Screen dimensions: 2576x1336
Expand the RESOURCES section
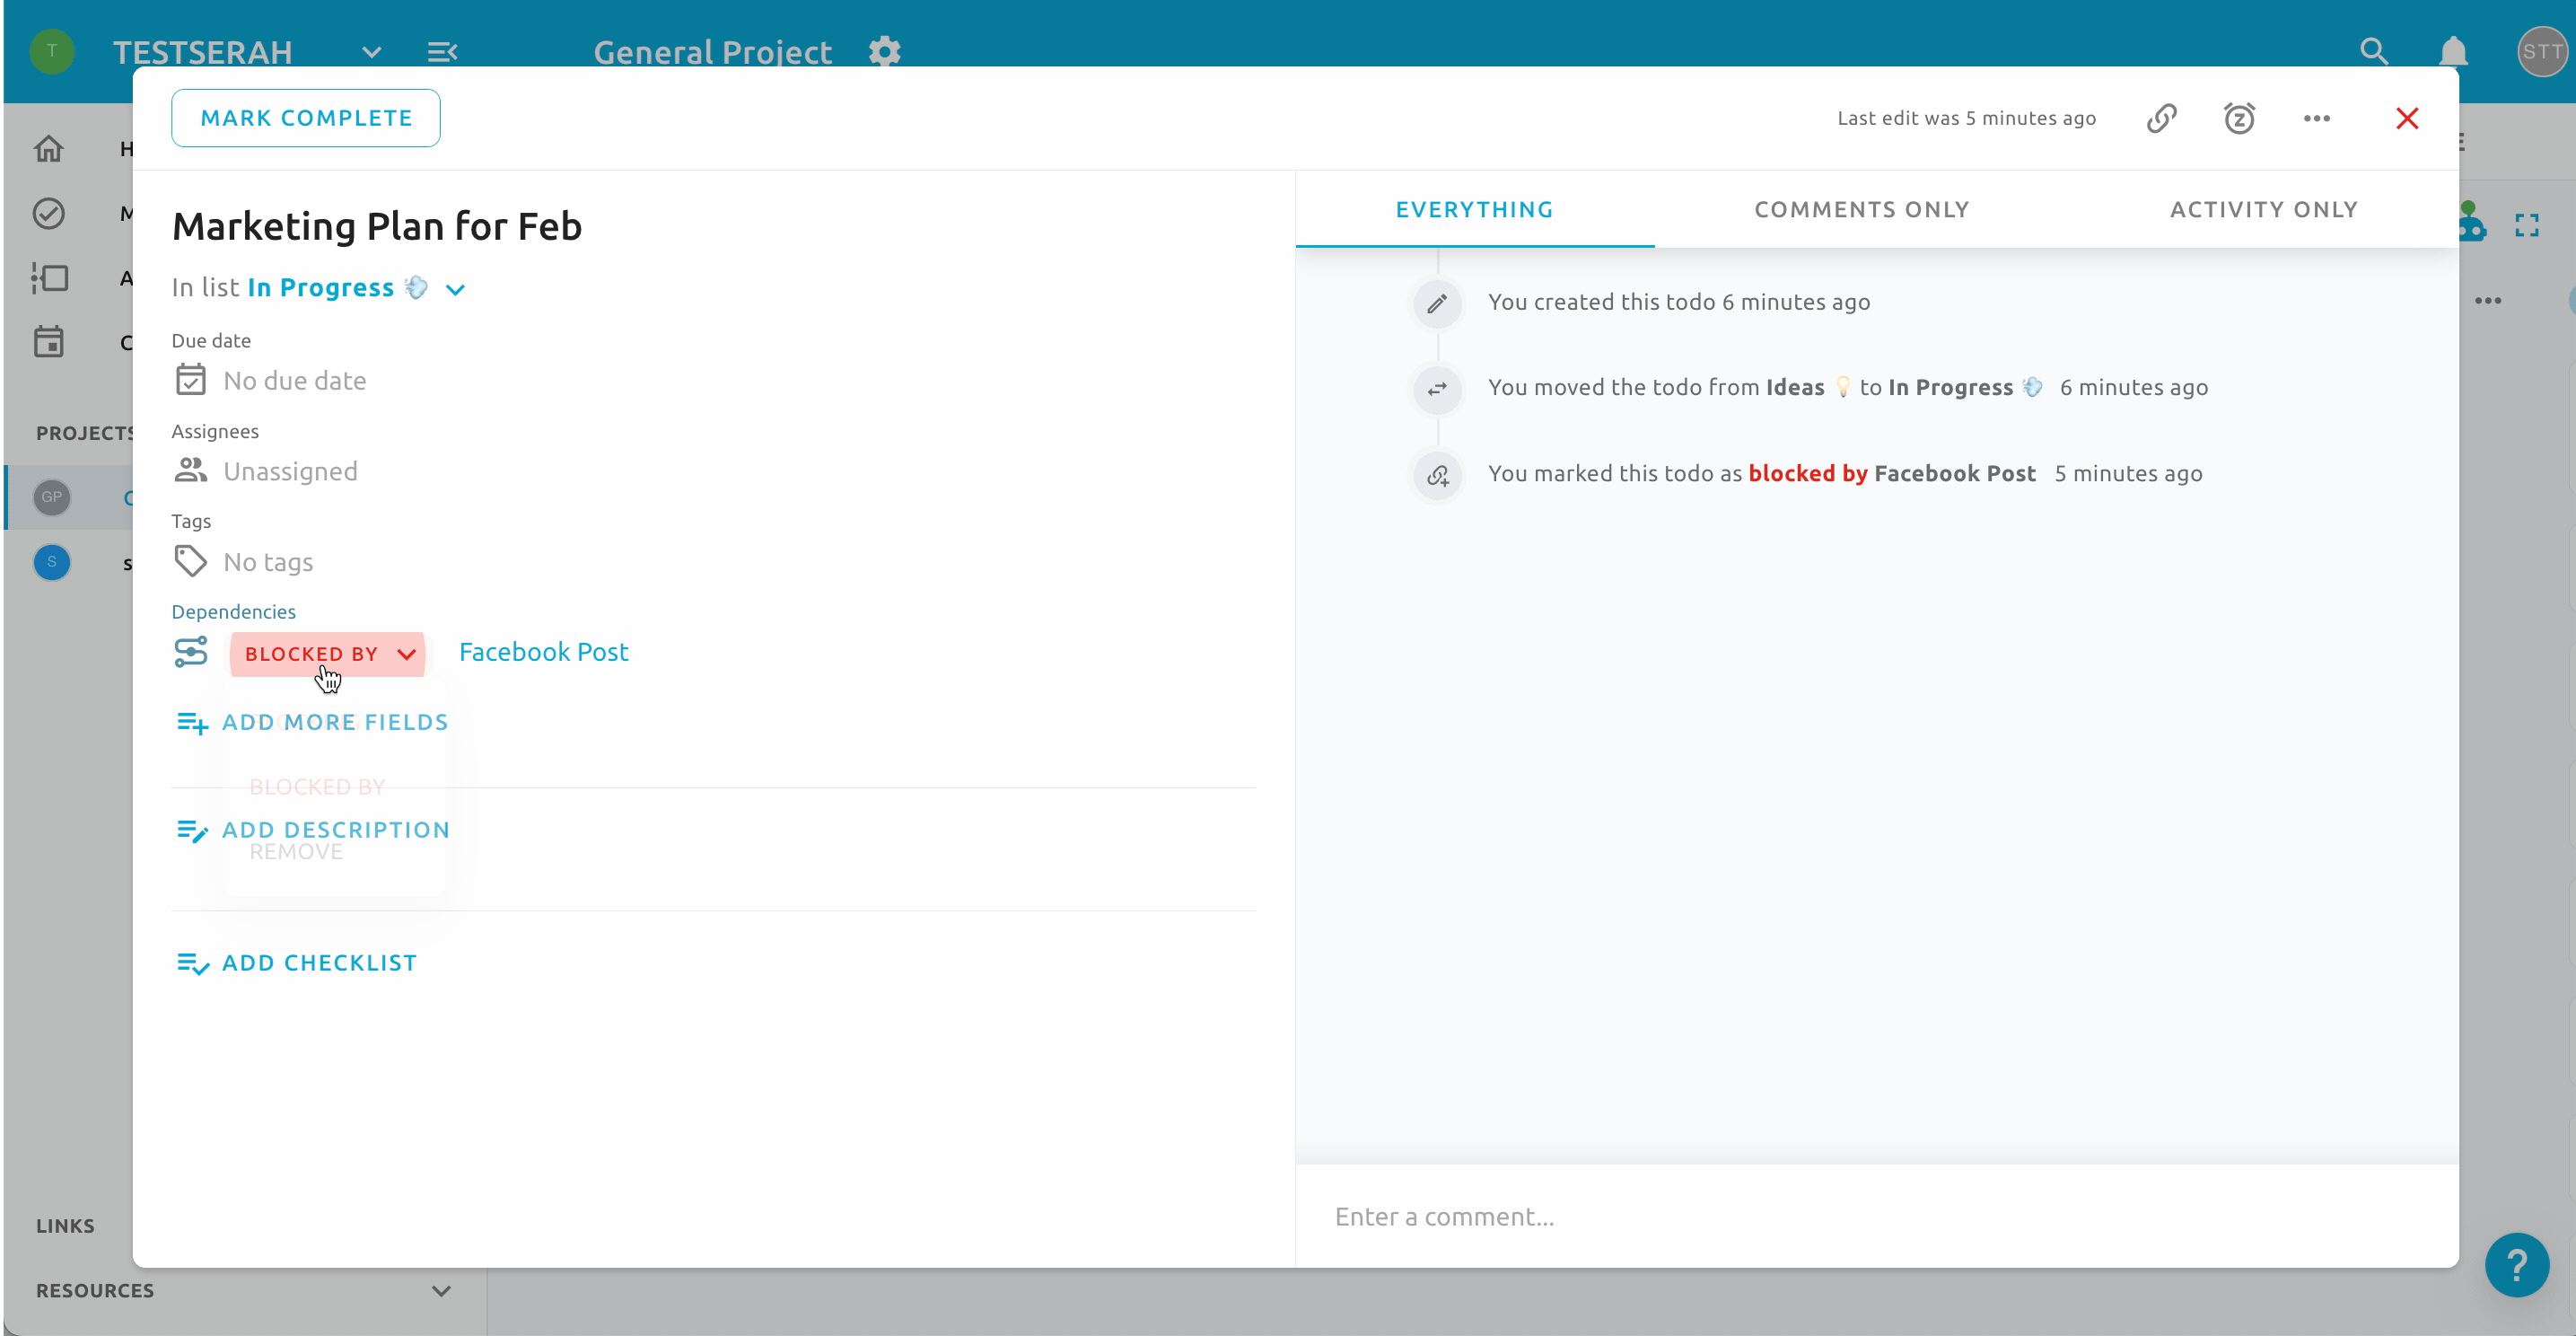(x=440, y=1290)
